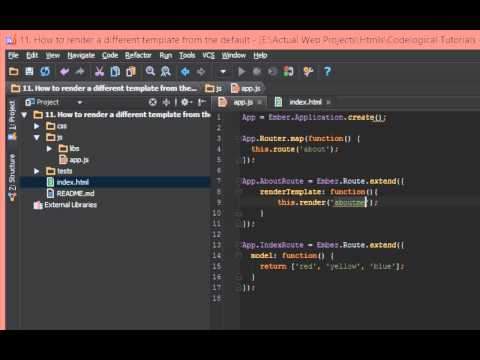Click the Collapse All icon in Project panel
Screen dimensions: 480x360
tap(166, 102)
